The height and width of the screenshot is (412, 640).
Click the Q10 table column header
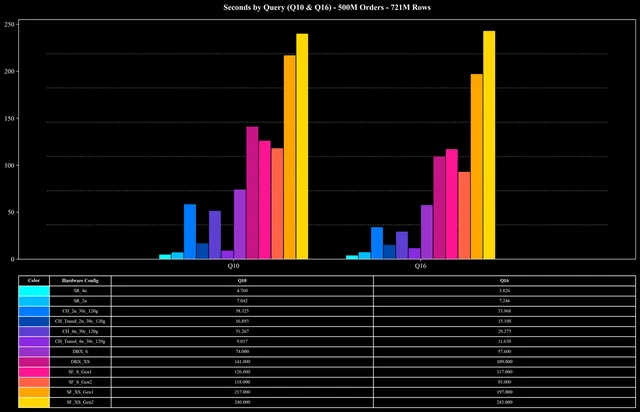tap(242, 281)
